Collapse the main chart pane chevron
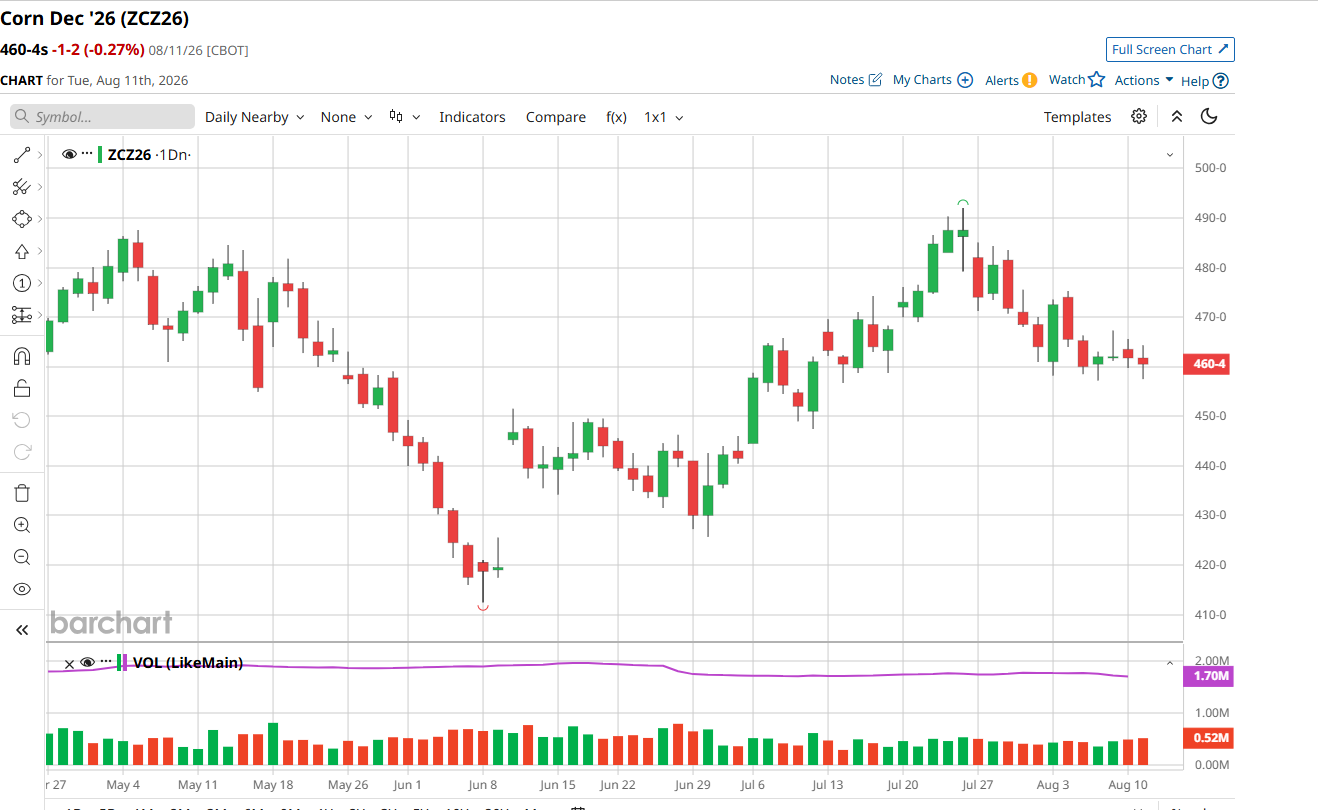1318x810 pixels. [x=1170, y=155]
